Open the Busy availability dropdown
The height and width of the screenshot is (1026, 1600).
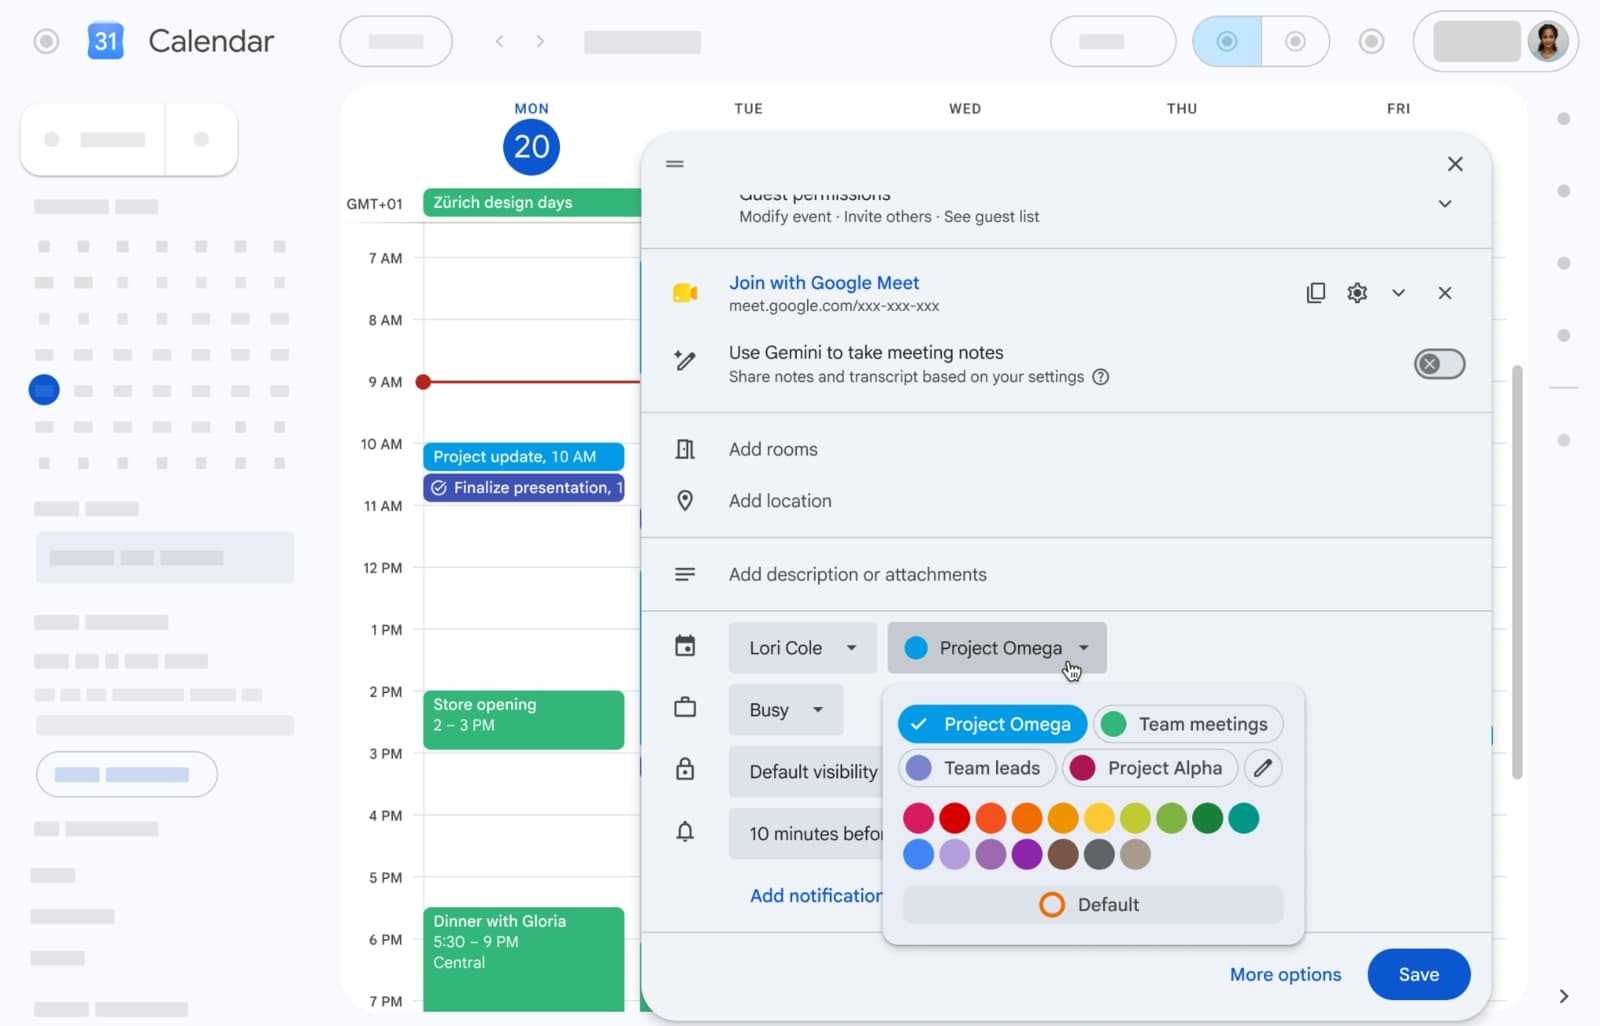click(x=786, y=710)
